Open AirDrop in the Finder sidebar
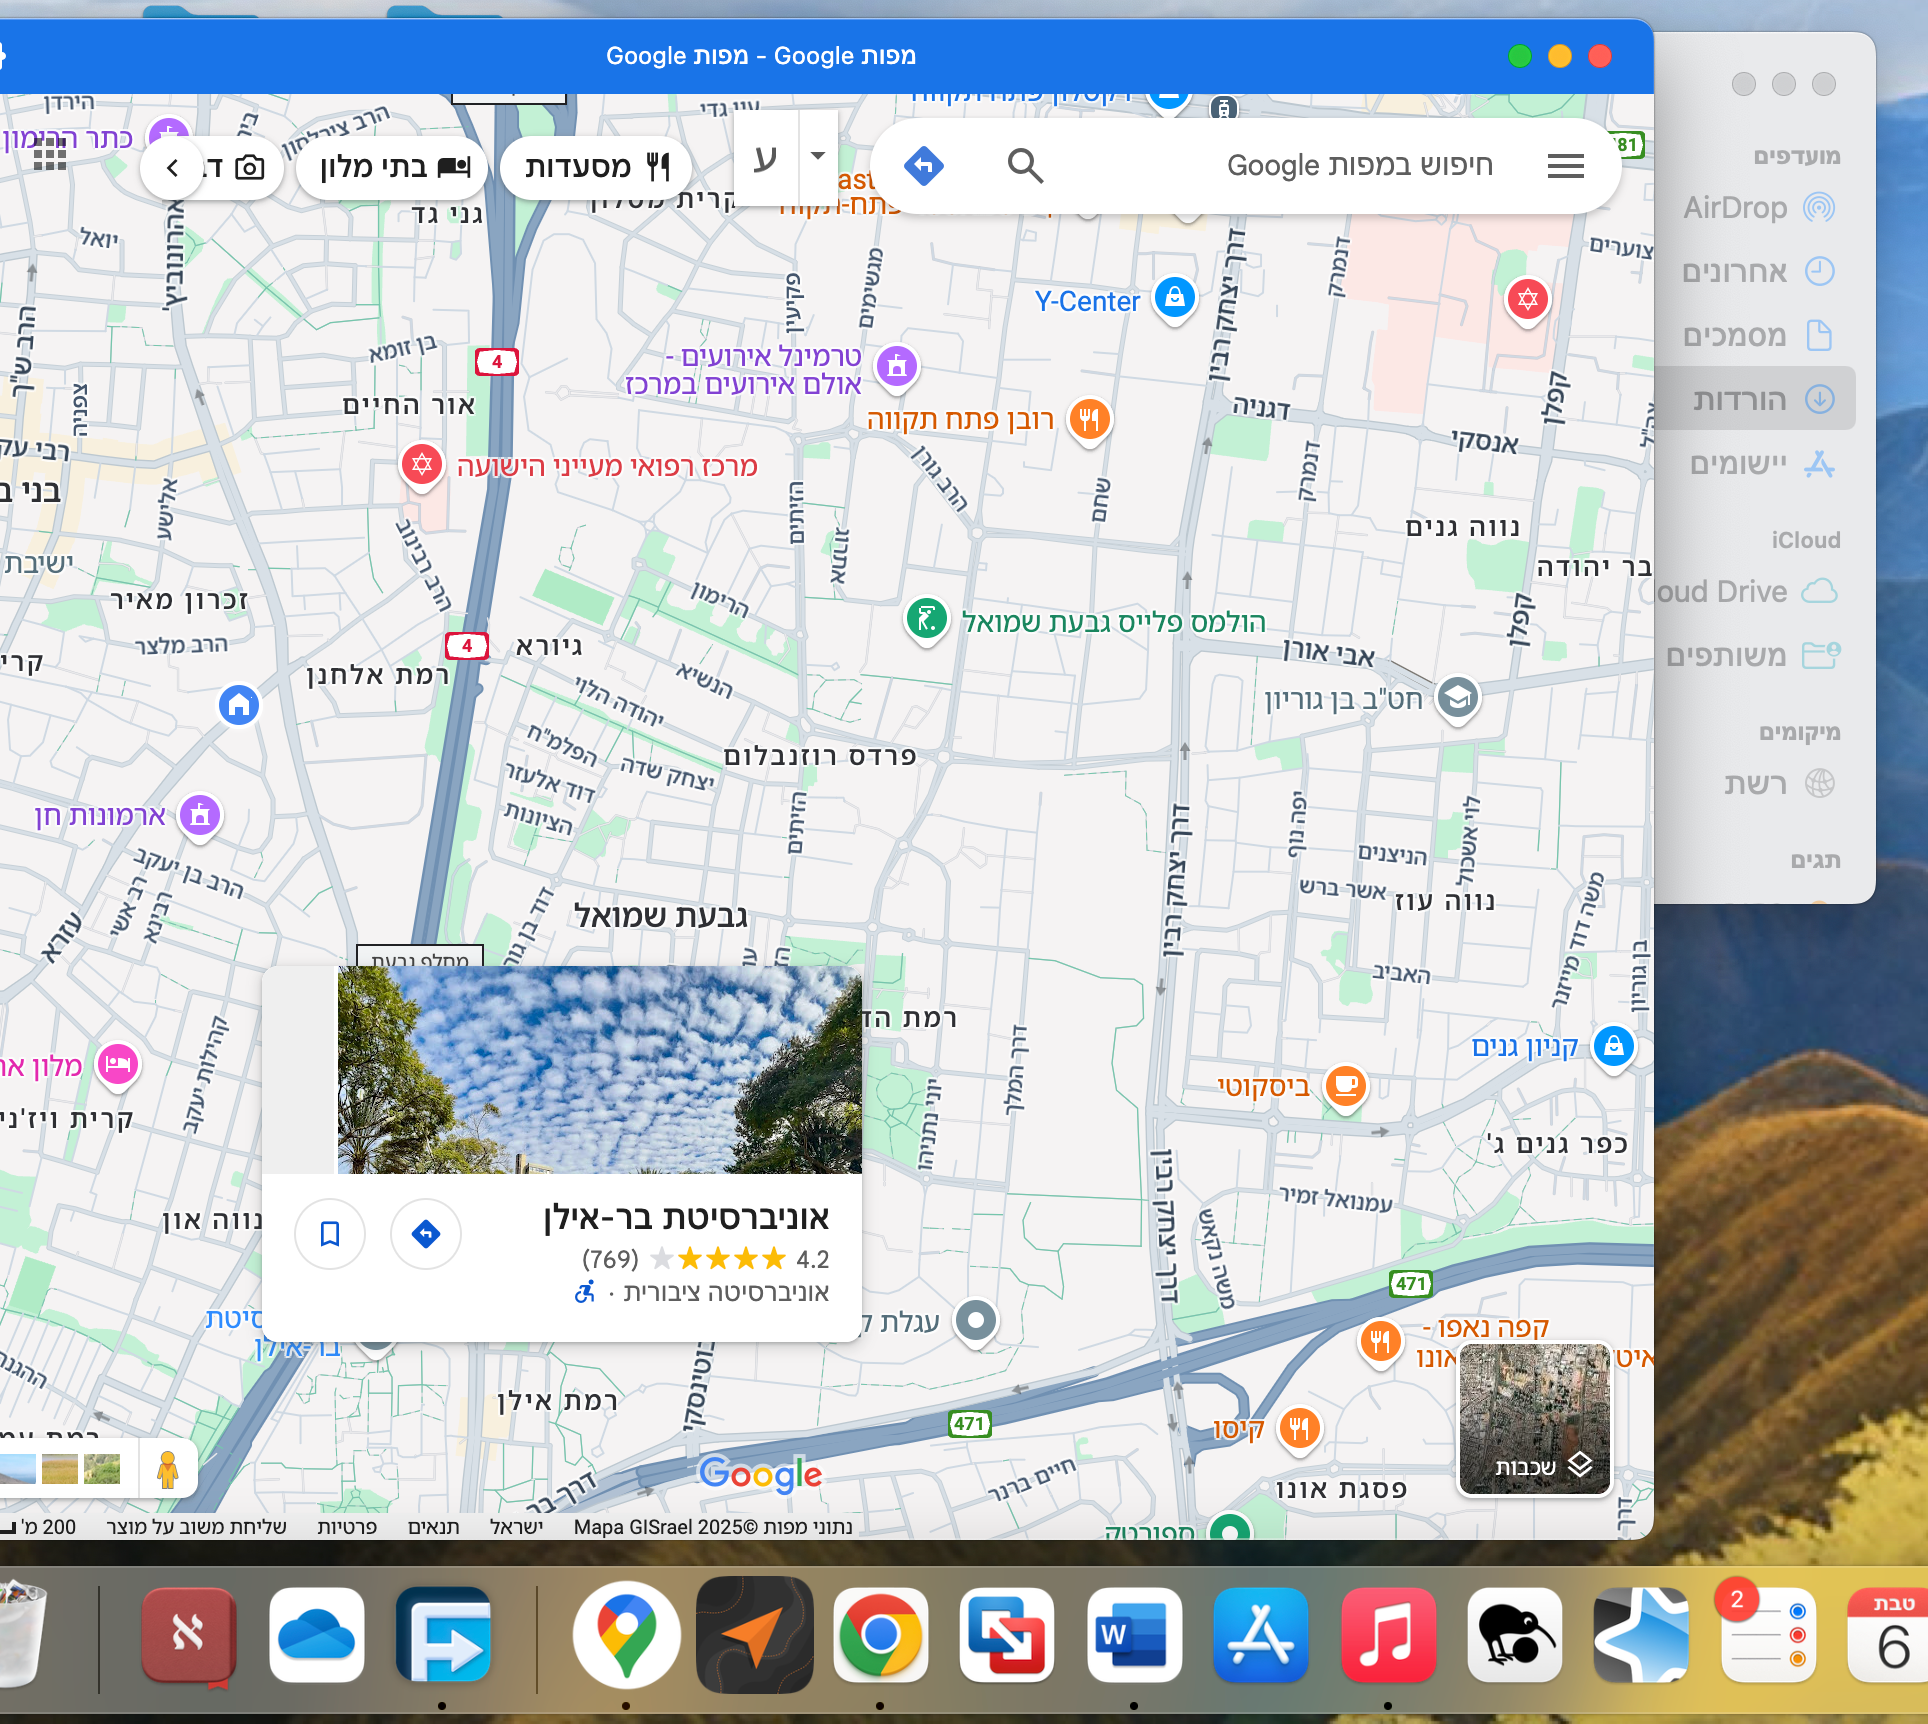The width and height of the screenshot is (1928, 1724). 1760,208
